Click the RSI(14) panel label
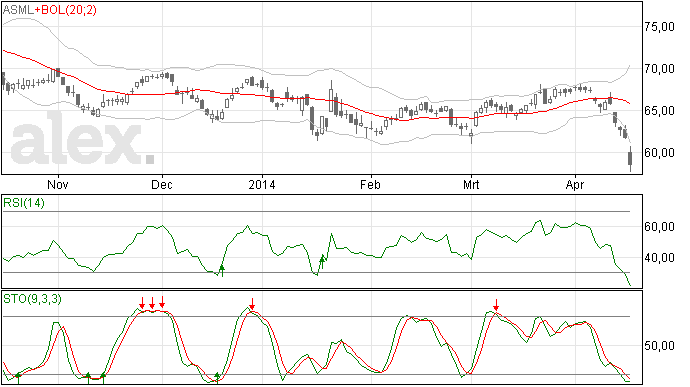The height and width of the screenshot is (387, 690). pos(24,203)
